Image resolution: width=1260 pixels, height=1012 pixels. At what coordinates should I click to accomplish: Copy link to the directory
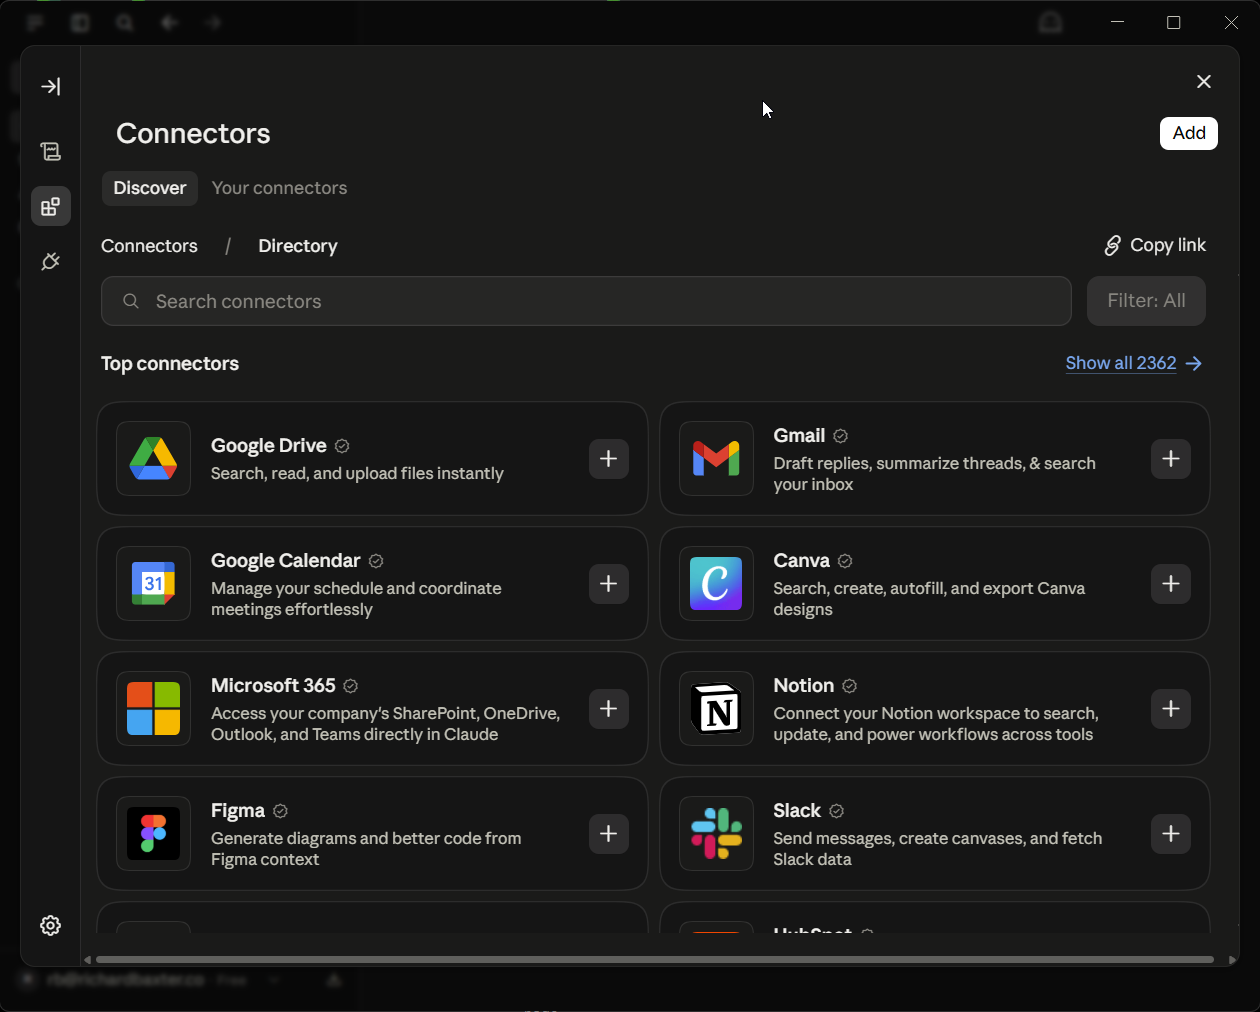[x=1155, y=245]
